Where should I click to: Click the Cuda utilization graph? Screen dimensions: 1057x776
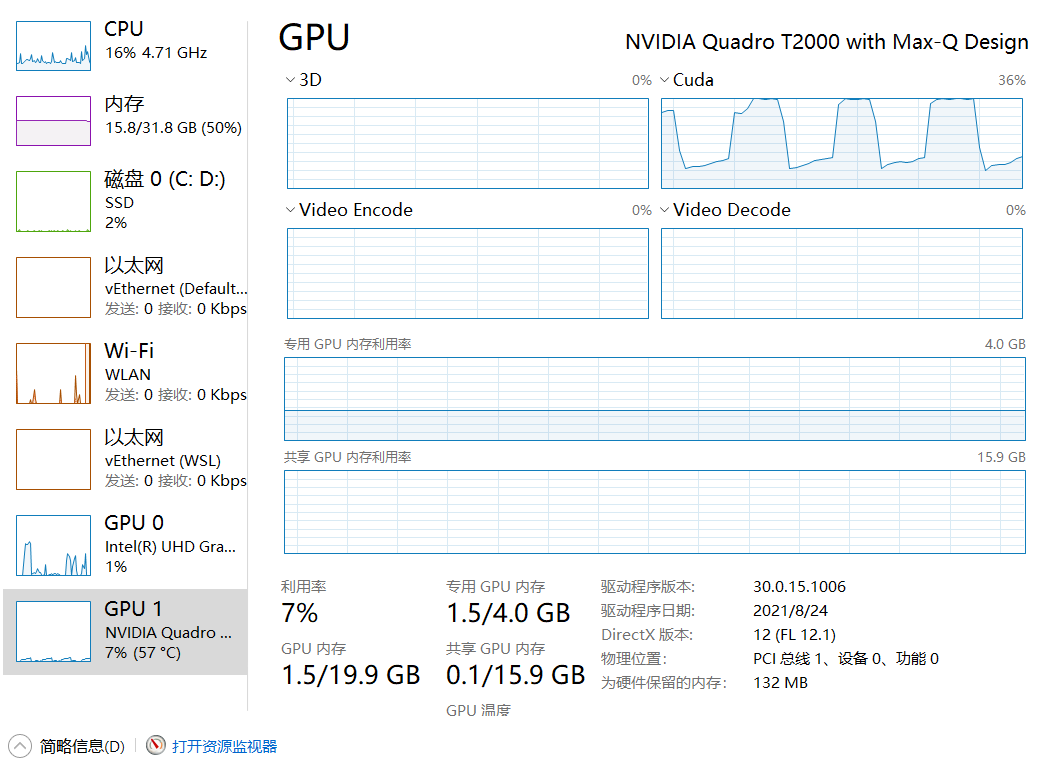(842, 143)
